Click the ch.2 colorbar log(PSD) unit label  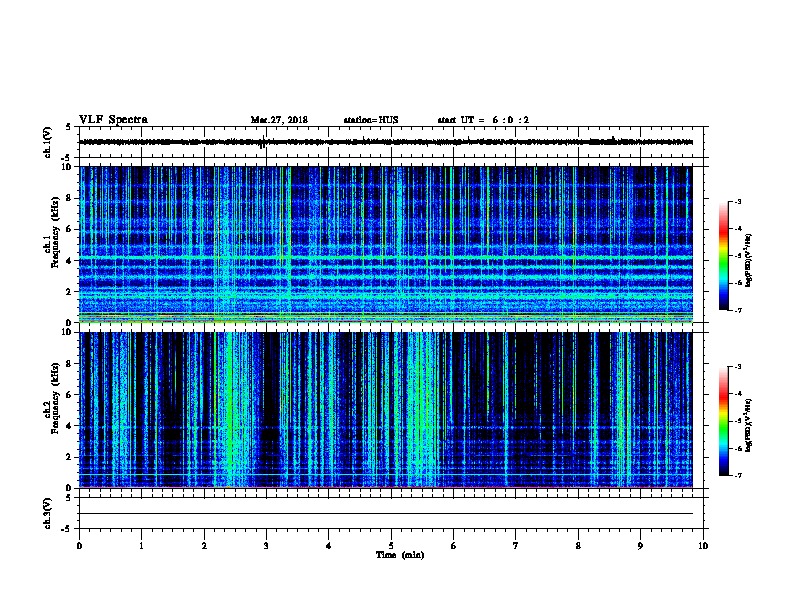pos(748,426)
